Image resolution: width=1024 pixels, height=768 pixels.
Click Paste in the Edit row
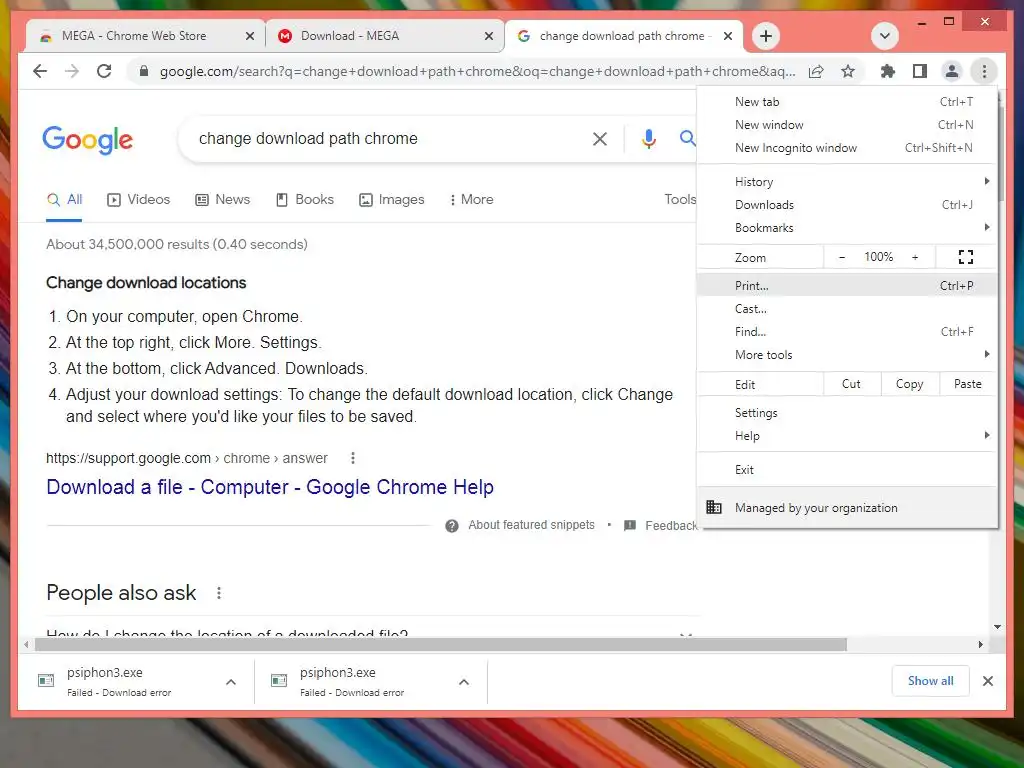tap(968, 384)
